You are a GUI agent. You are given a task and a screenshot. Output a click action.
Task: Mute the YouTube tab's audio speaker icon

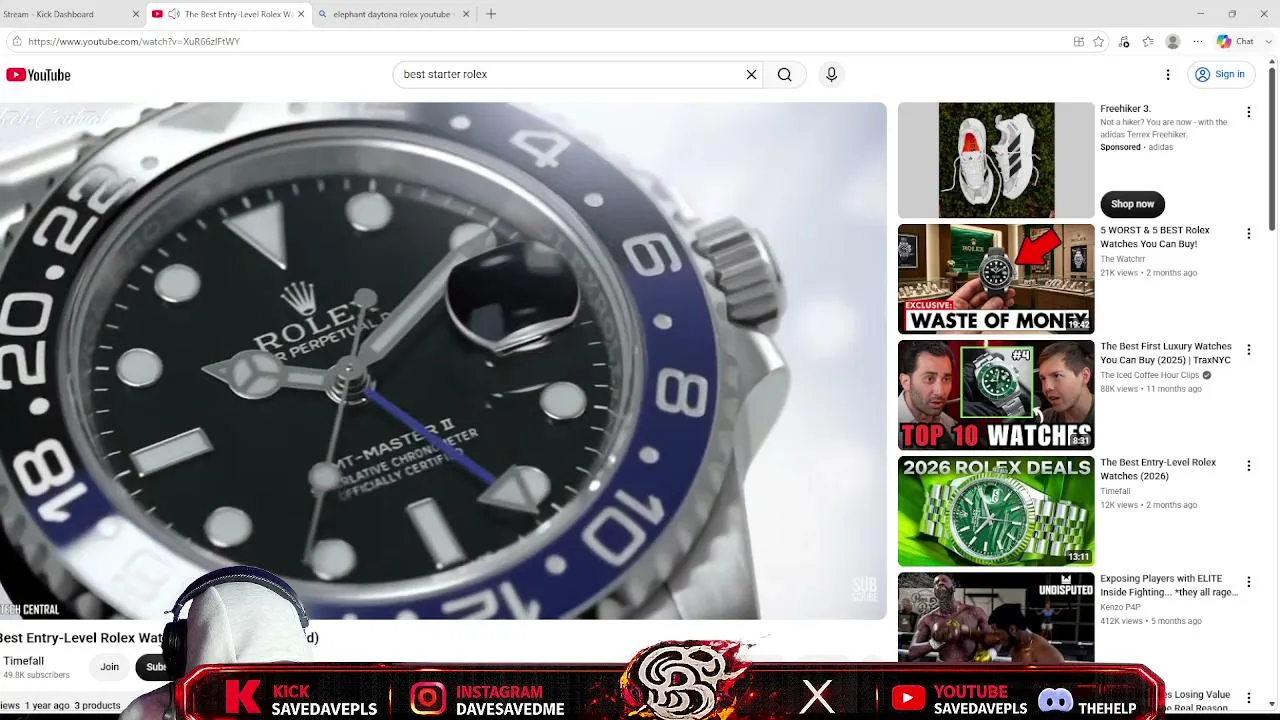pyautogui.click(x=174, y=14)
